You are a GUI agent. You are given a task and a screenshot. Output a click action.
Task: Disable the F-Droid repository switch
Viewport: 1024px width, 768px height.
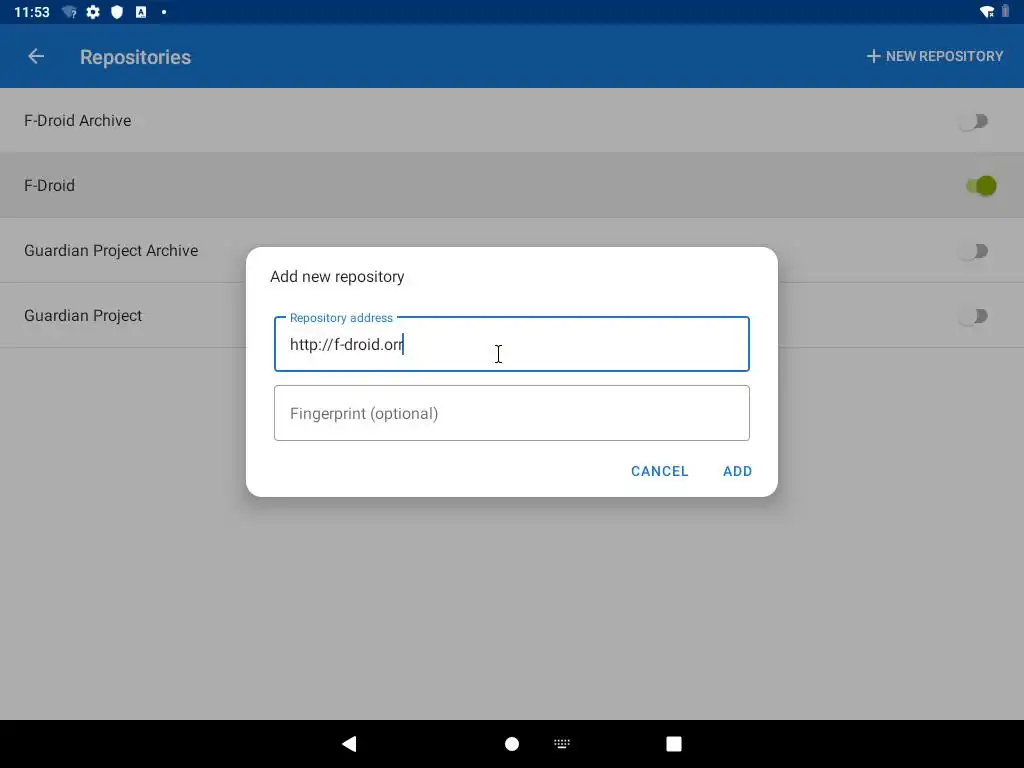(x=981, y=185)
